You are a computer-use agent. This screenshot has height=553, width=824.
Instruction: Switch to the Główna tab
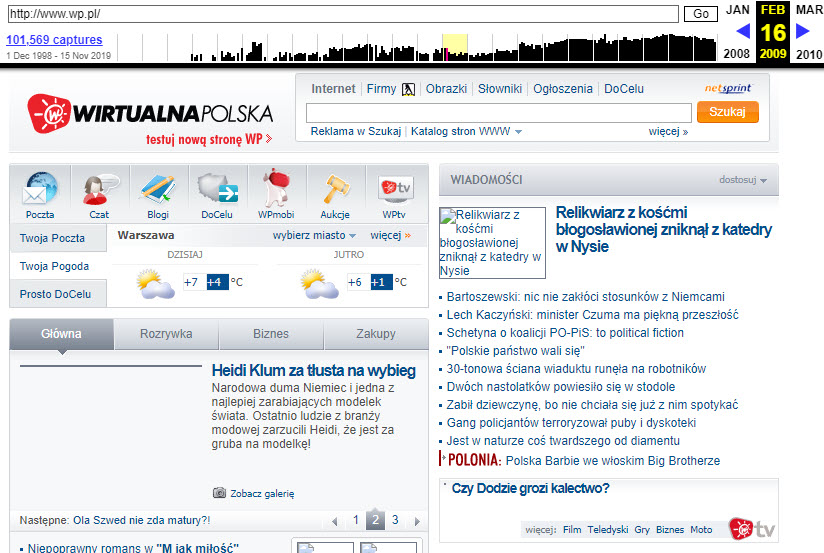coord(61,334)
